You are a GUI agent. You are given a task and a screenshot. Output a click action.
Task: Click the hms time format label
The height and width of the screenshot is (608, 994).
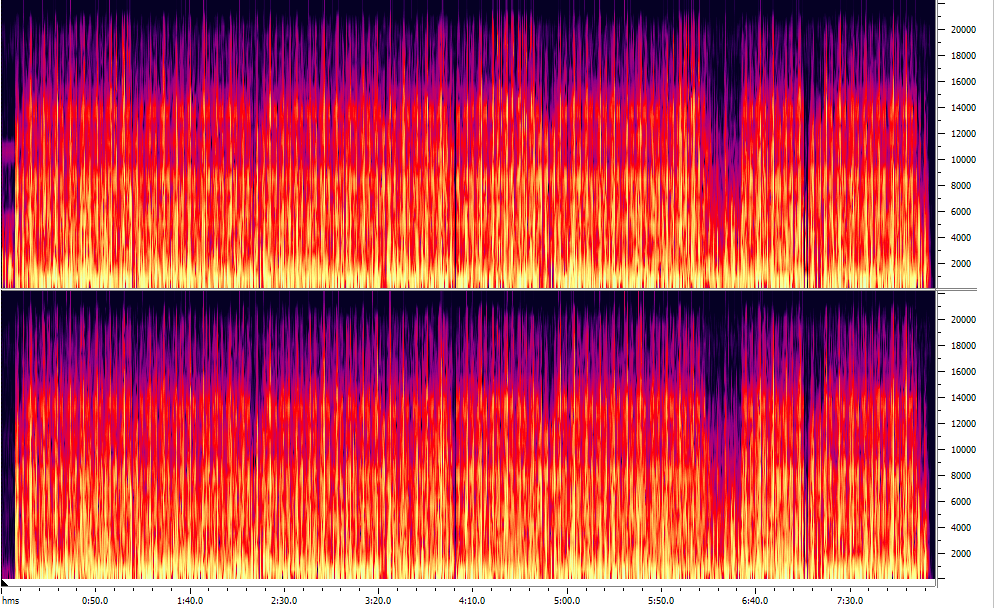pos(11,600)
